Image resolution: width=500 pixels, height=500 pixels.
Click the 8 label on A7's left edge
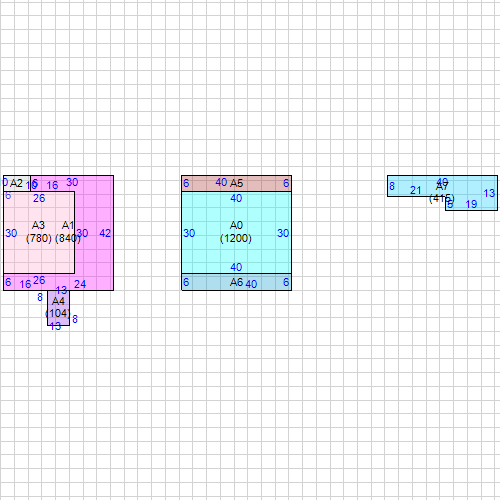click(392, 186)
